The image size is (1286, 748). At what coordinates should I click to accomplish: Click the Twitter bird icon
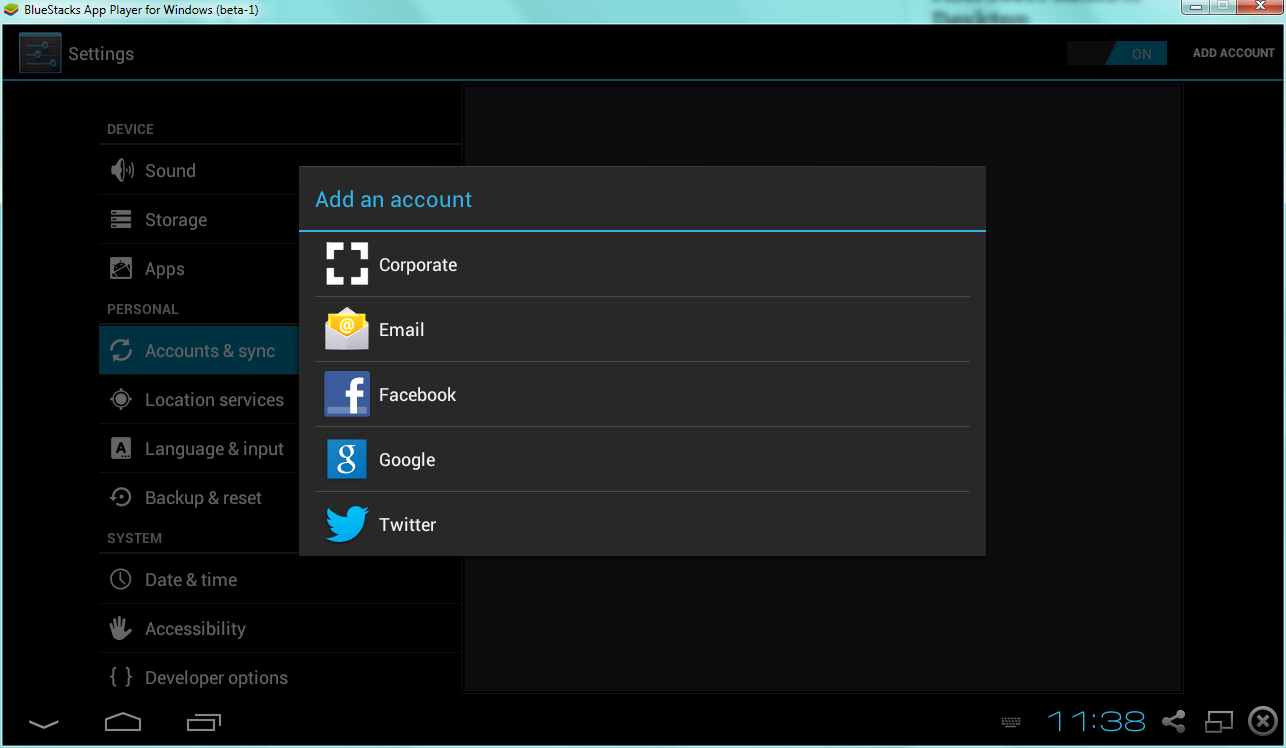pyautogui.click(x=347, y=524)
